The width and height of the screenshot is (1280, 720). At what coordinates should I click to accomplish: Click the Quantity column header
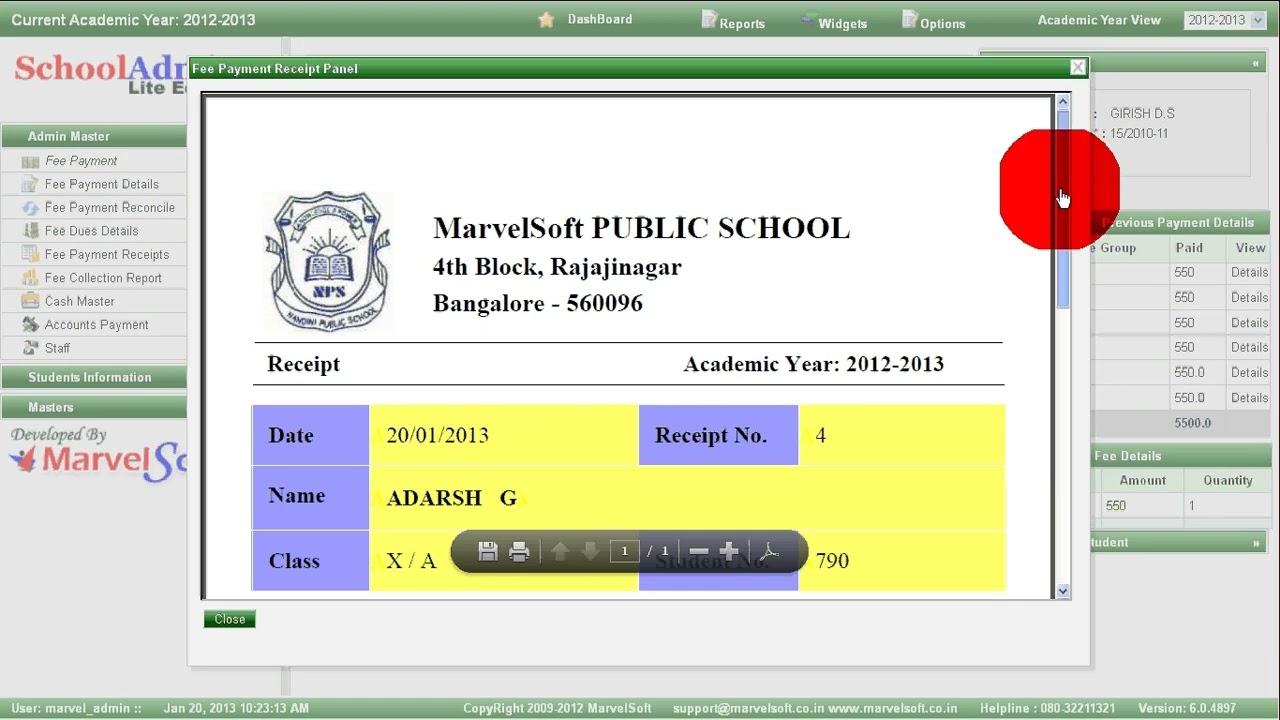[x=1228, y=480]
